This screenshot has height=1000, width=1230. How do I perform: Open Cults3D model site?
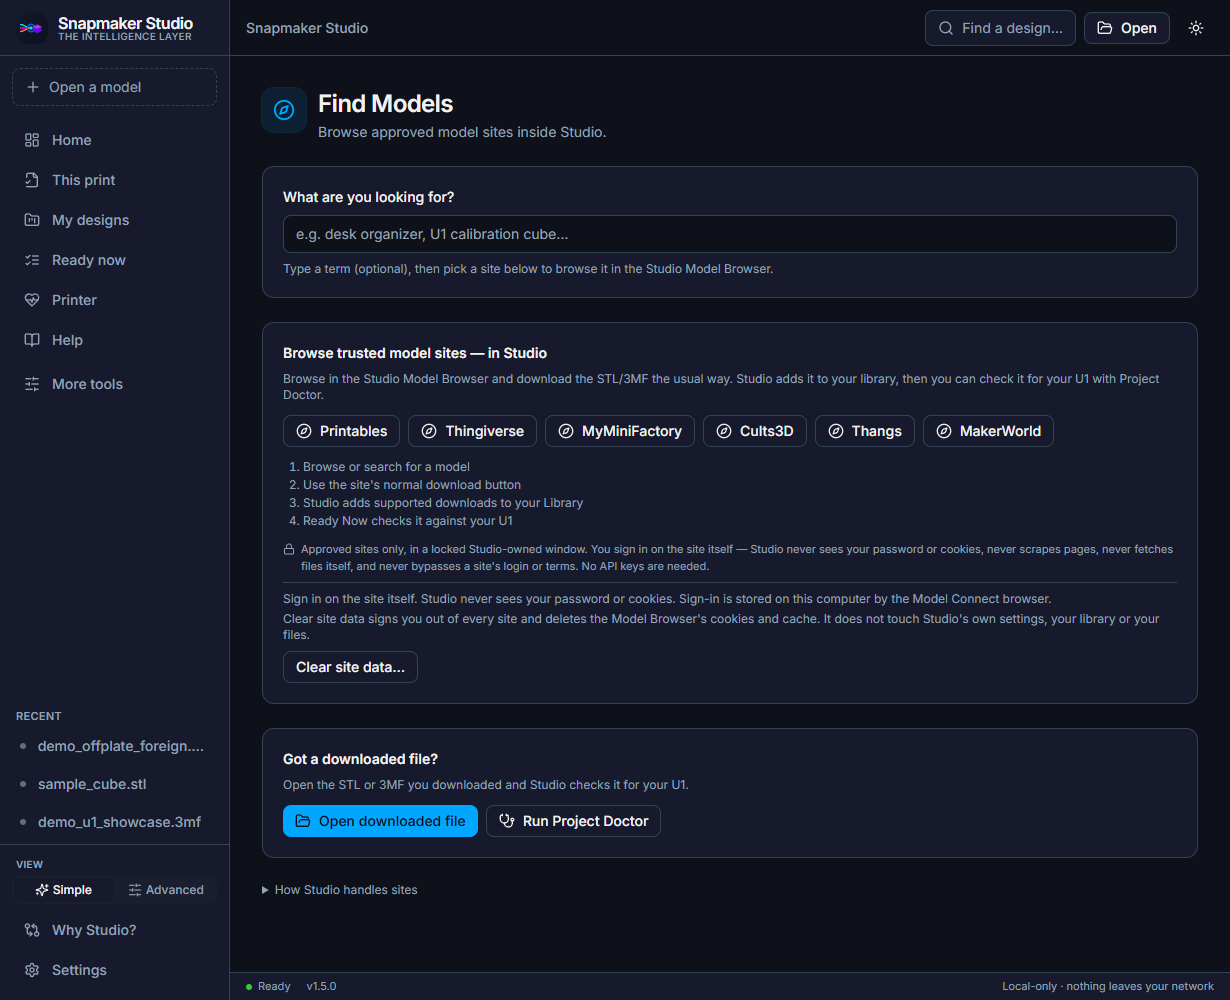coord(755,431)
